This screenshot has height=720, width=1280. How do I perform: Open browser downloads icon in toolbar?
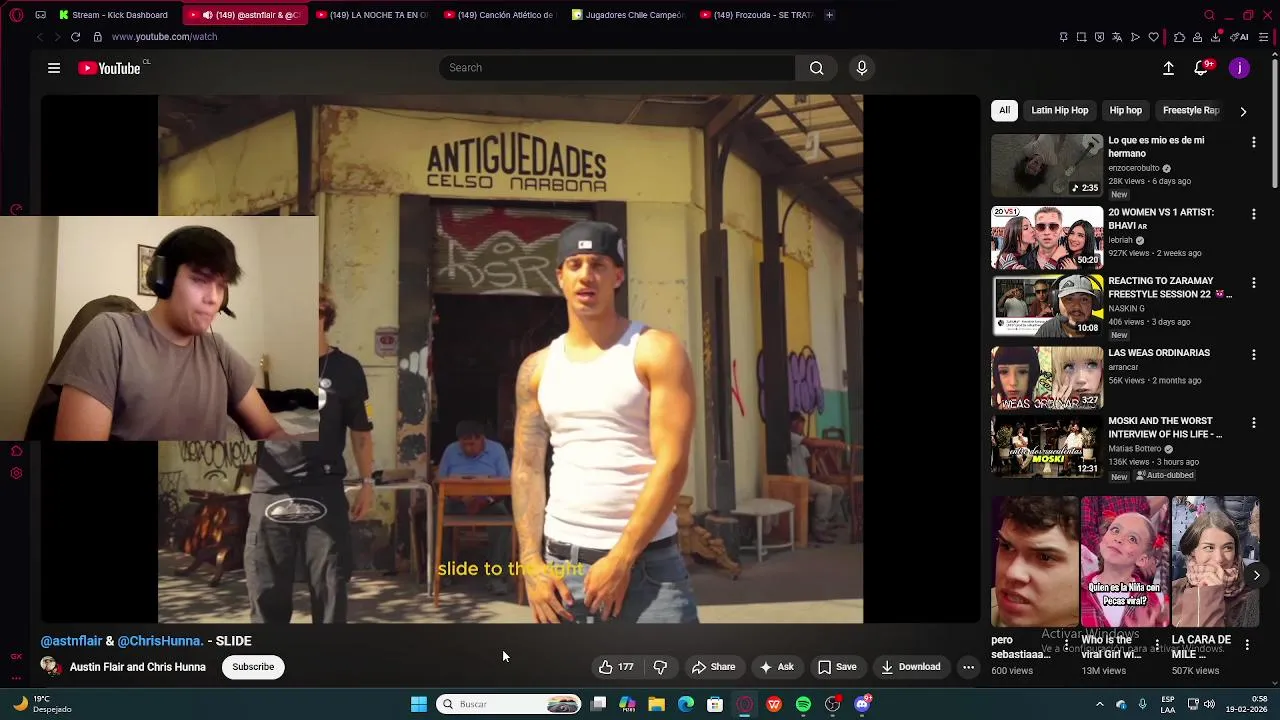(1215, 37)
